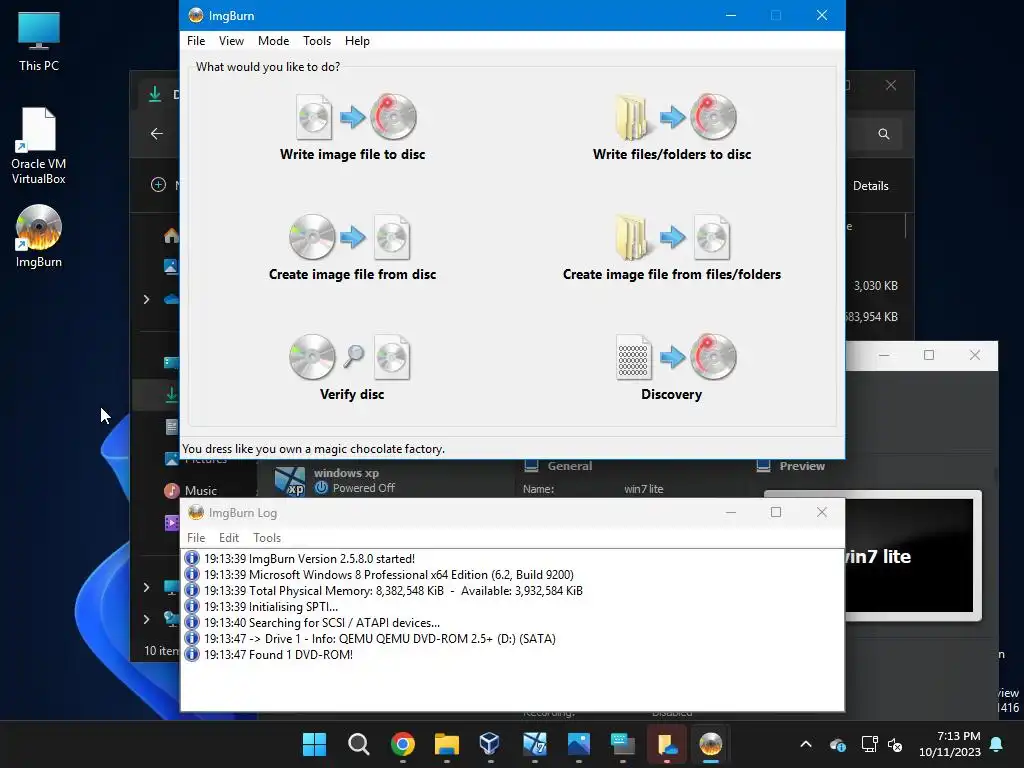This screenshot has width=1024, height=768.
Task: Select the This PC desktop icon
Action: (39, 41)
